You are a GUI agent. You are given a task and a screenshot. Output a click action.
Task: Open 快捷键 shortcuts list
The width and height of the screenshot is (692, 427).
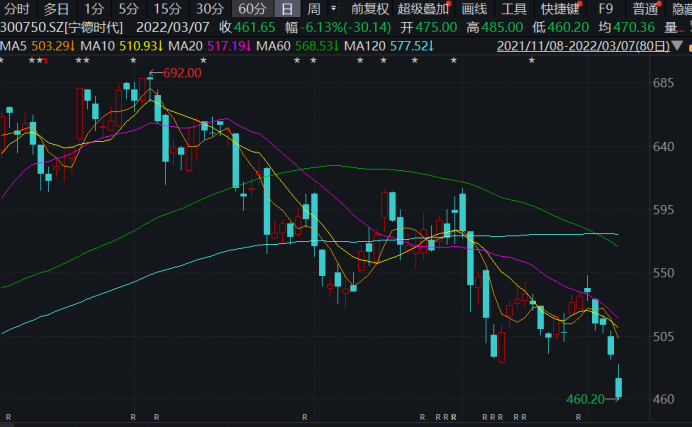[x=560, y=8]
